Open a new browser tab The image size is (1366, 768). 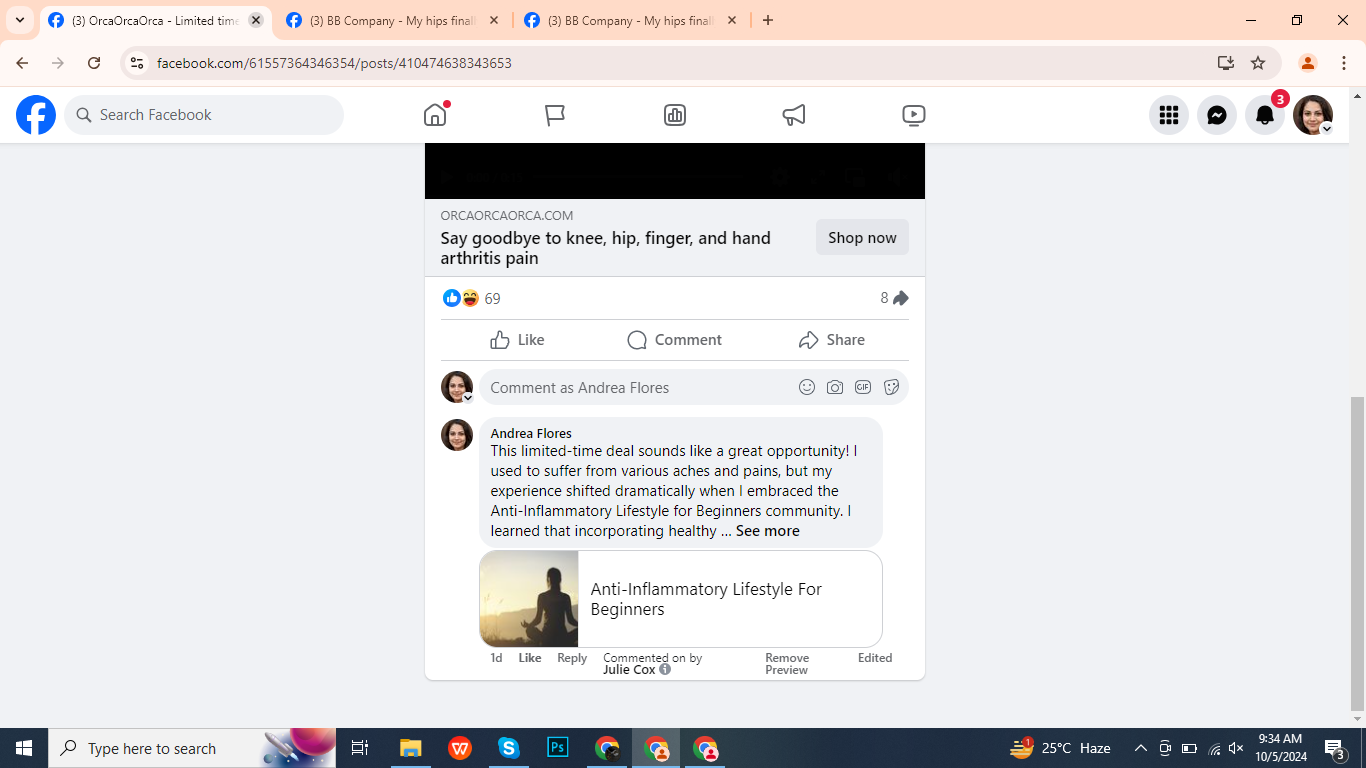(768, 20)
